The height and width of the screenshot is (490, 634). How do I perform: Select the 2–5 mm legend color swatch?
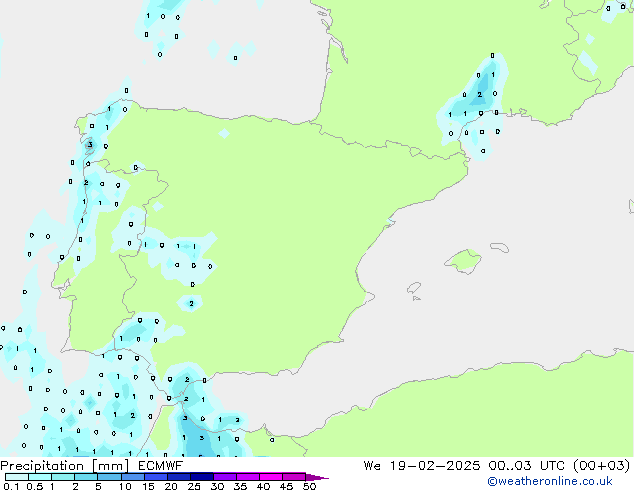pos(86,477)
